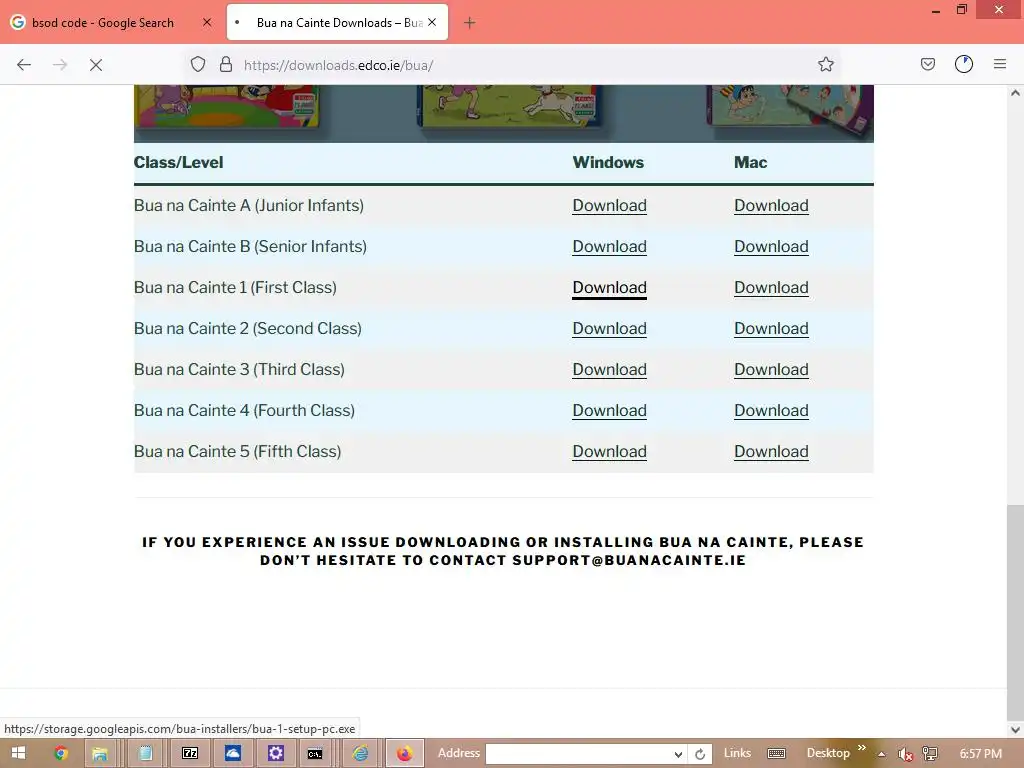Download Fourth Class for Mac

tap(771, 411)
